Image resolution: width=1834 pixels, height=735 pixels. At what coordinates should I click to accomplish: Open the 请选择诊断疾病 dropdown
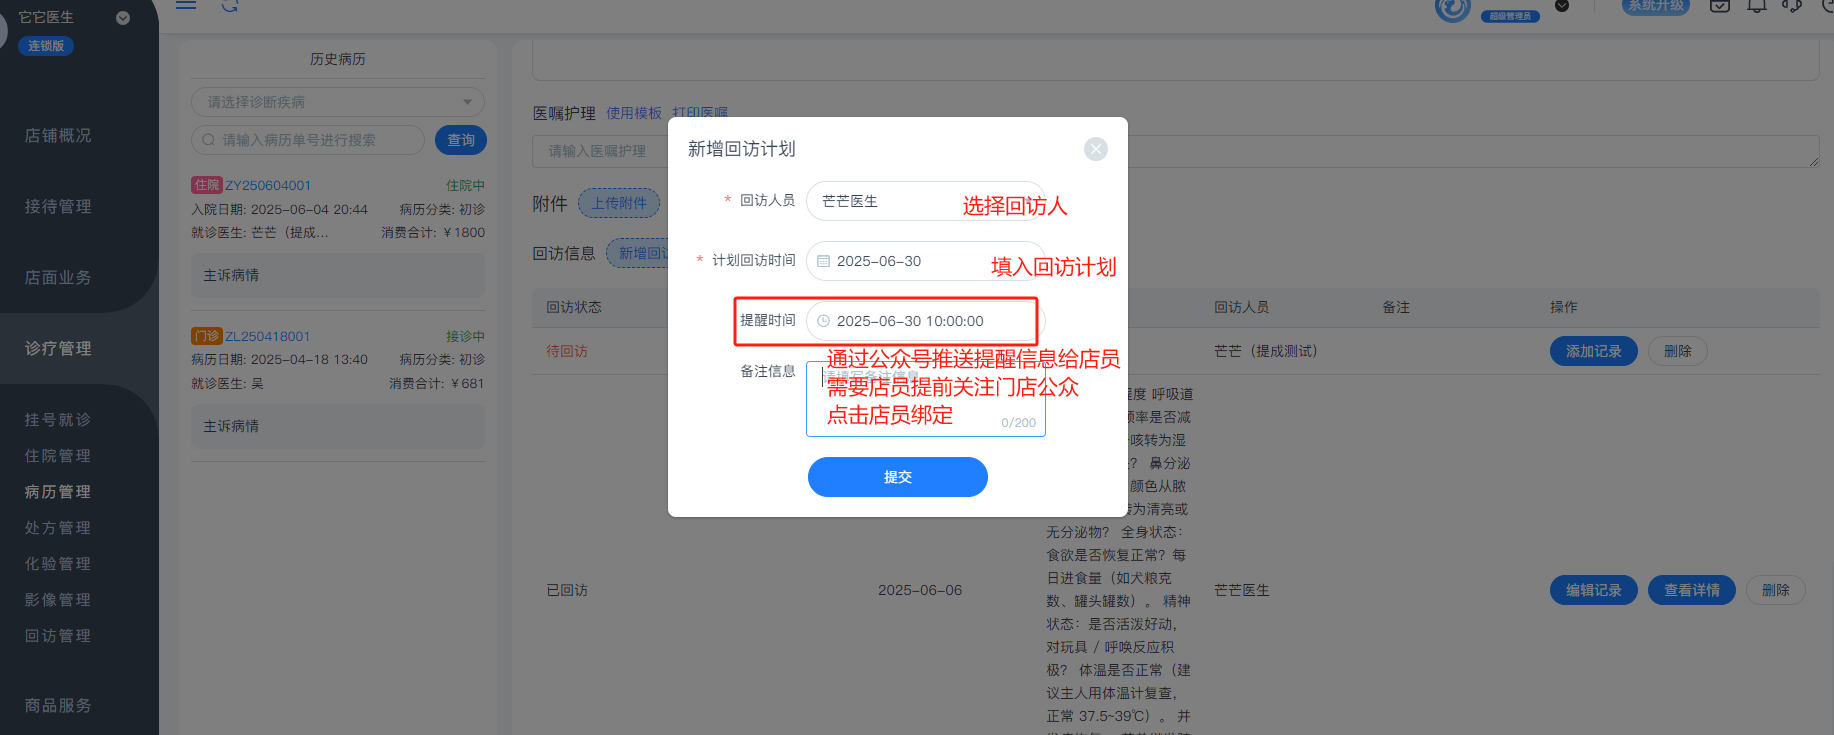pyautogui.click(x=338, y=102)
